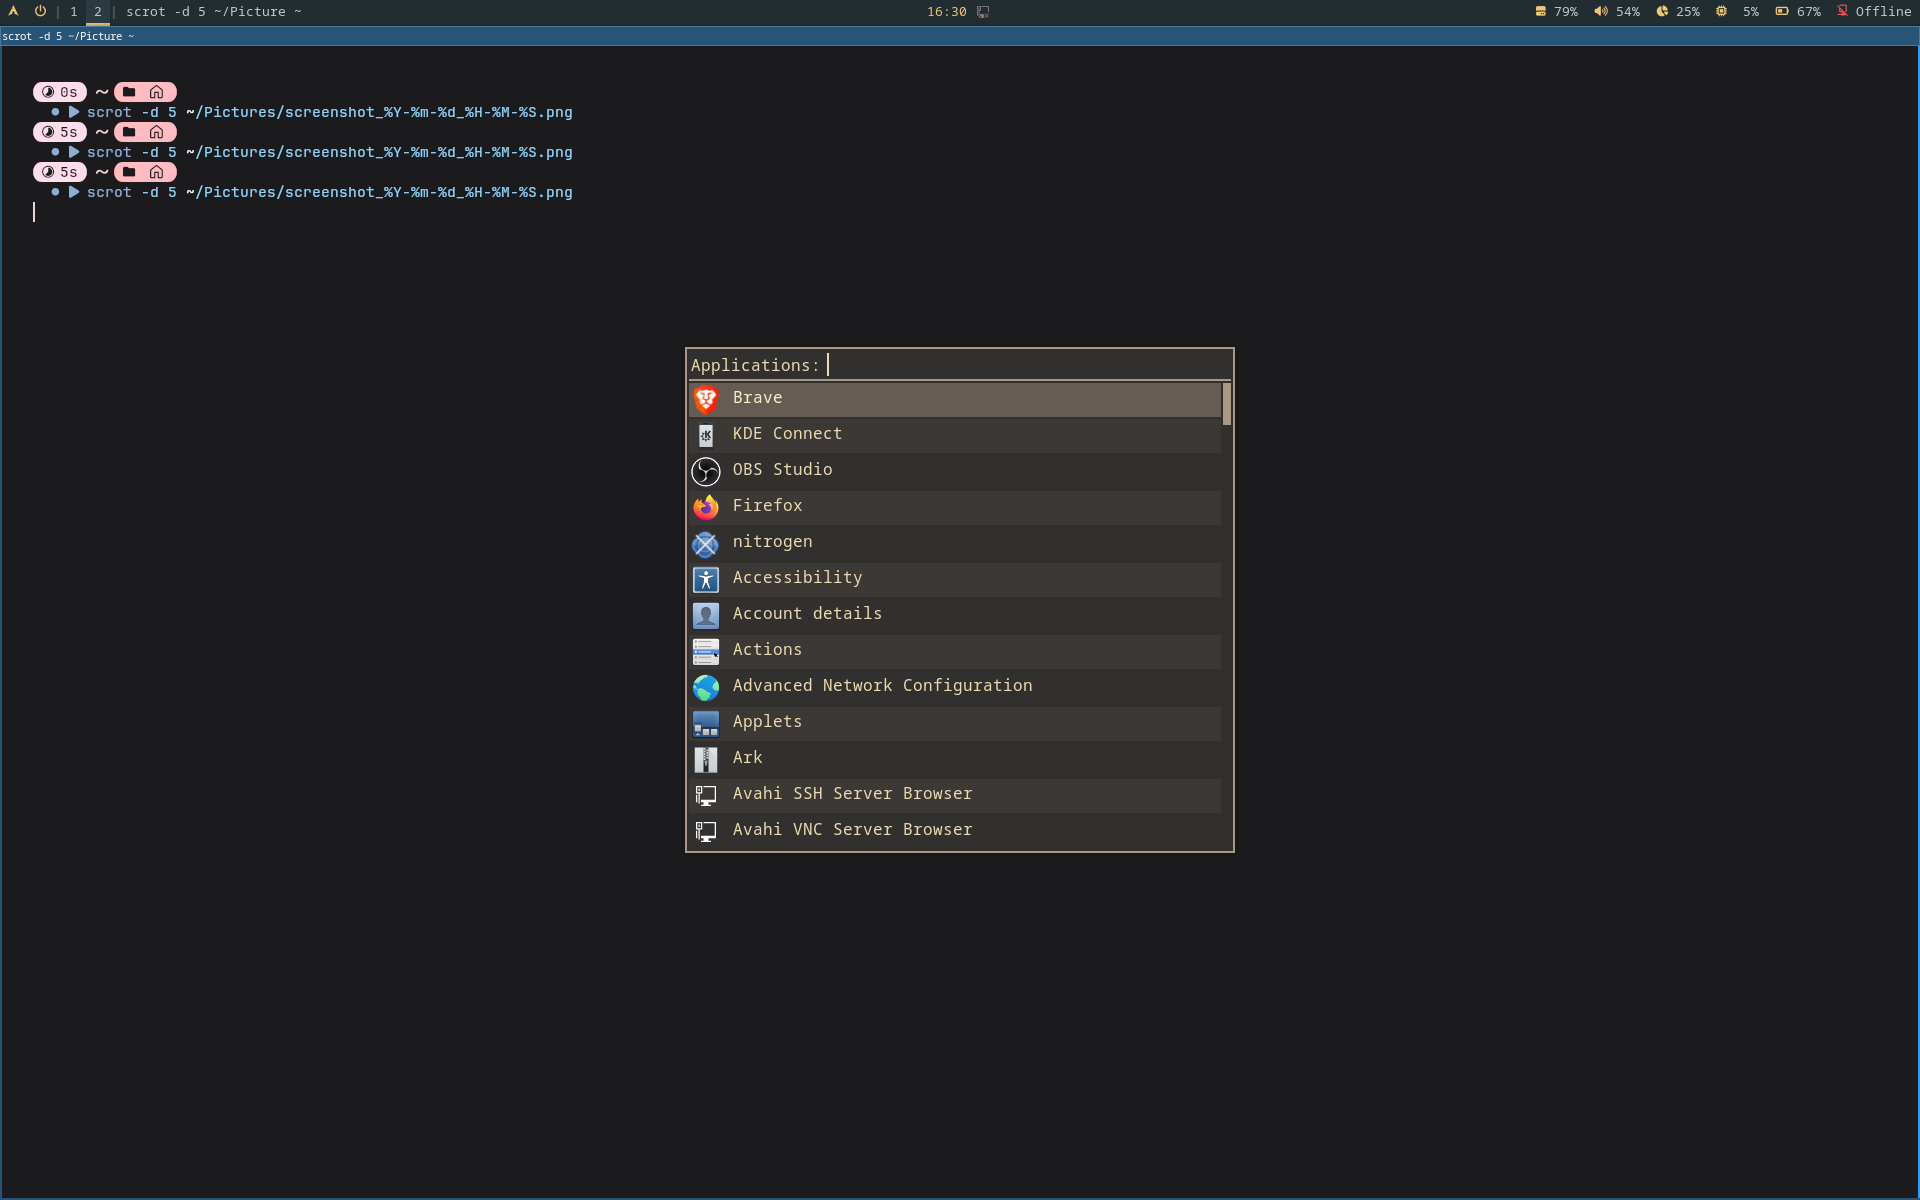This screenshot has height=1200, width=1920.
Task: Click the OBS Studio icon
Action: tap(706, 471)
